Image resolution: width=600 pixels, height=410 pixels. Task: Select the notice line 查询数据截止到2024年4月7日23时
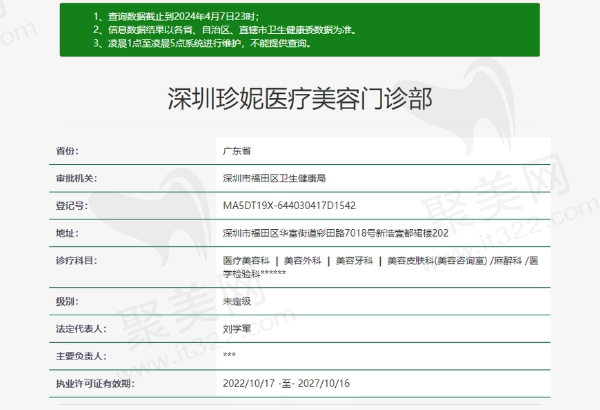point(176,16)
